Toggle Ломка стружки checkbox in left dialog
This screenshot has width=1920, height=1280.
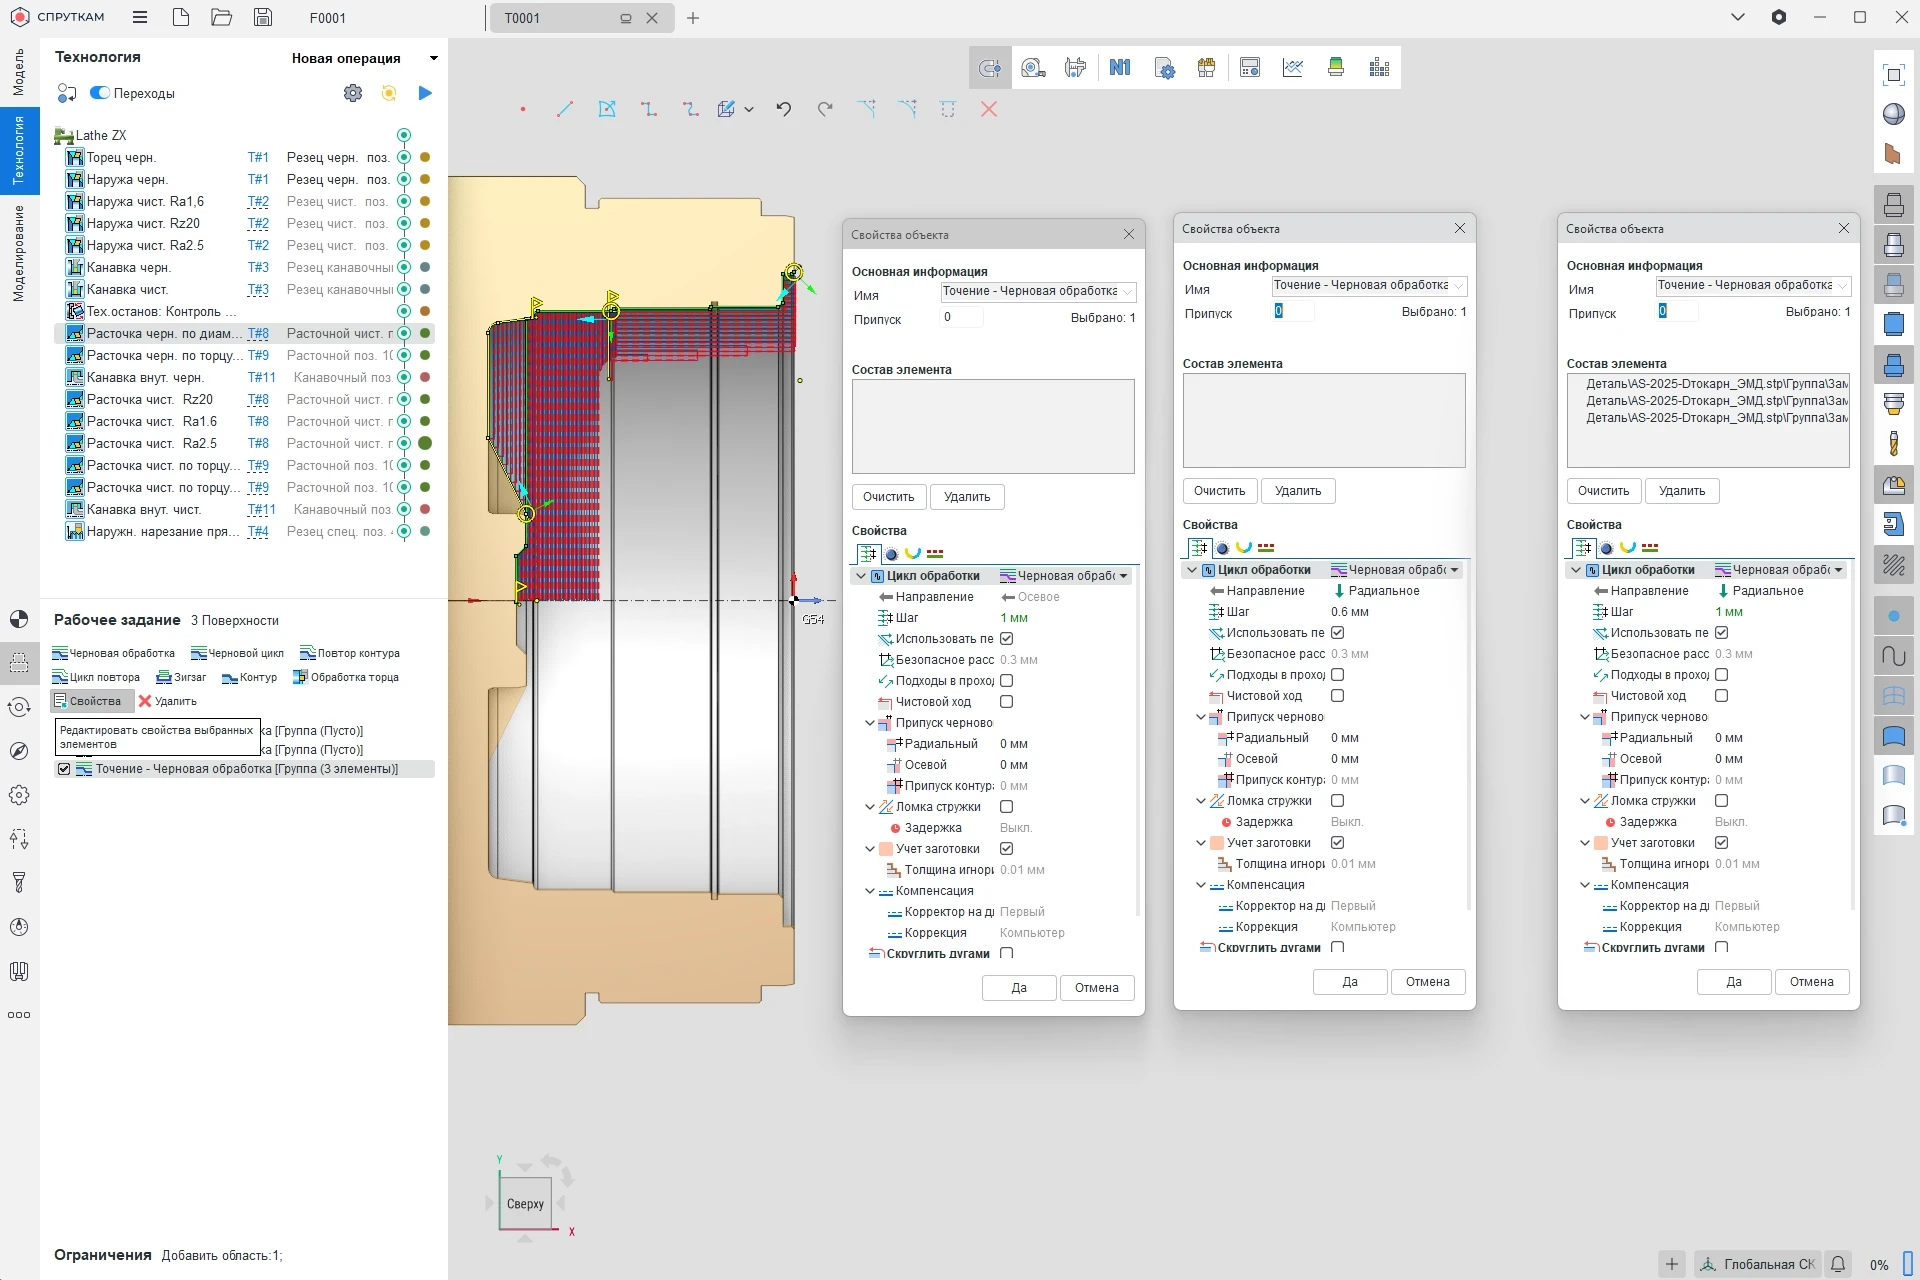pyautogui.click(x=1007, y=807)
